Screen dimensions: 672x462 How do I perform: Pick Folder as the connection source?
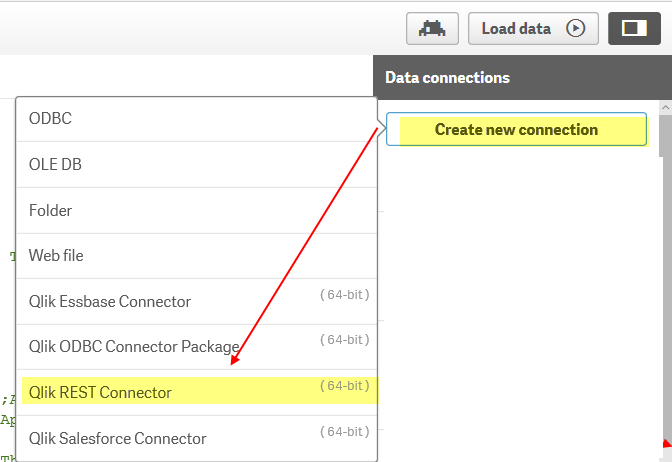pyautogui.click(x=50, y=211)
